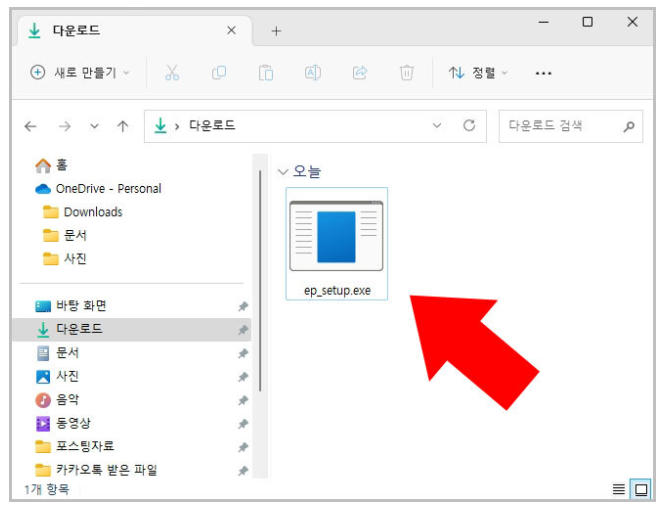Select the ep_setup.exe file thumbnail
This screenshot has width=661, height=510.
pos(336,236)
